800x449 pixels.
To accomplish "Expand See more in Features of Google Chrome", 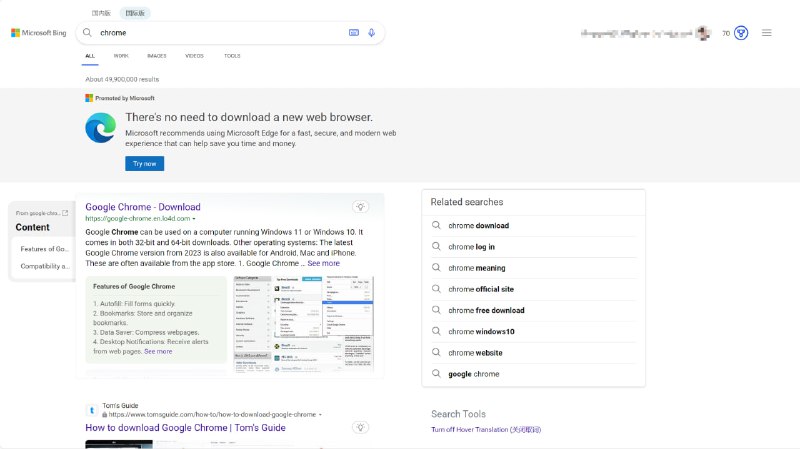I will 158,352.
